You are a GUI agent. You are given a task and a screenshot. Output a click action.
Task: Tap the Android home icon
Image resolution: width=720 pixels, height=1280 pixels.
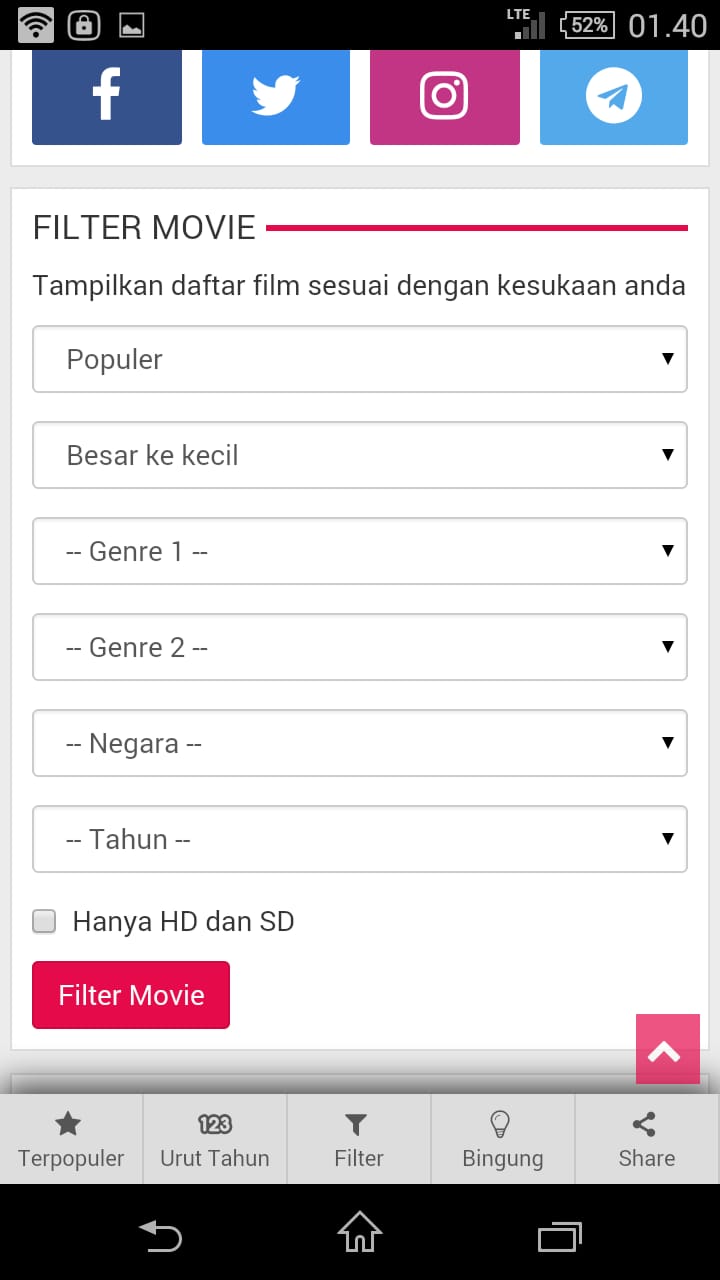[x=360, y=1232]
